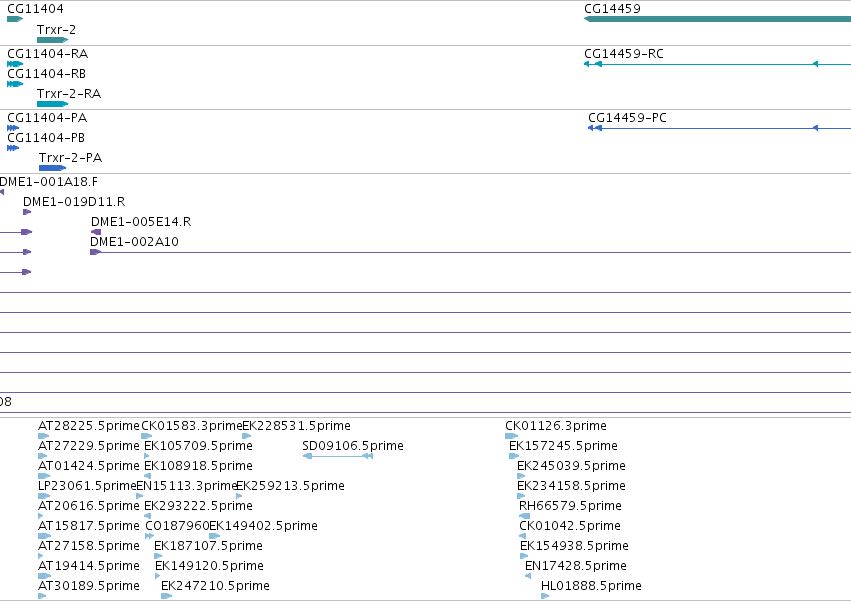Screen dimensions: 851x601
Task: Select the DME1-005E14.R arrow glyph
Action: tap(96, 232)
